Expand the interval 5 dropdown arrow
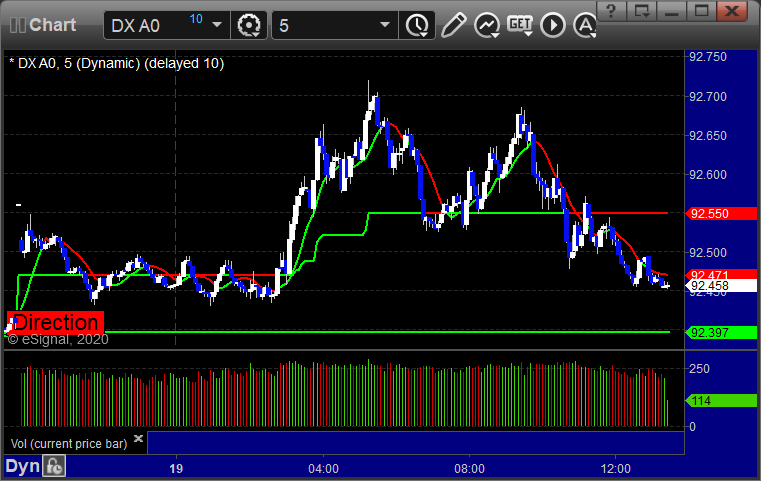The height and width of the screenshot is (481, 761). pyautogui.click(x=385, y=25)
